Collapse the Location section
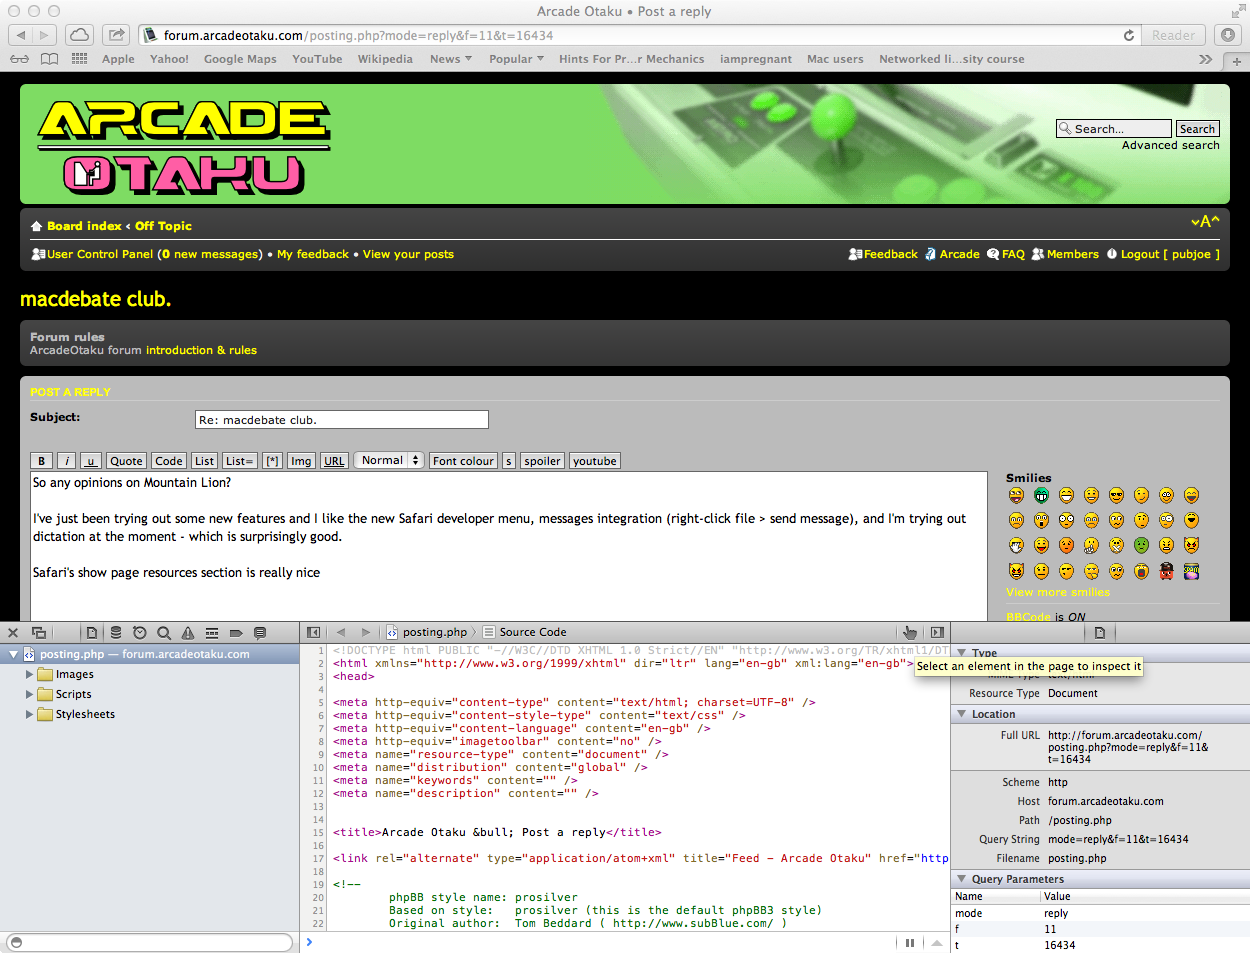The image size is (1250, 953). 962,714
